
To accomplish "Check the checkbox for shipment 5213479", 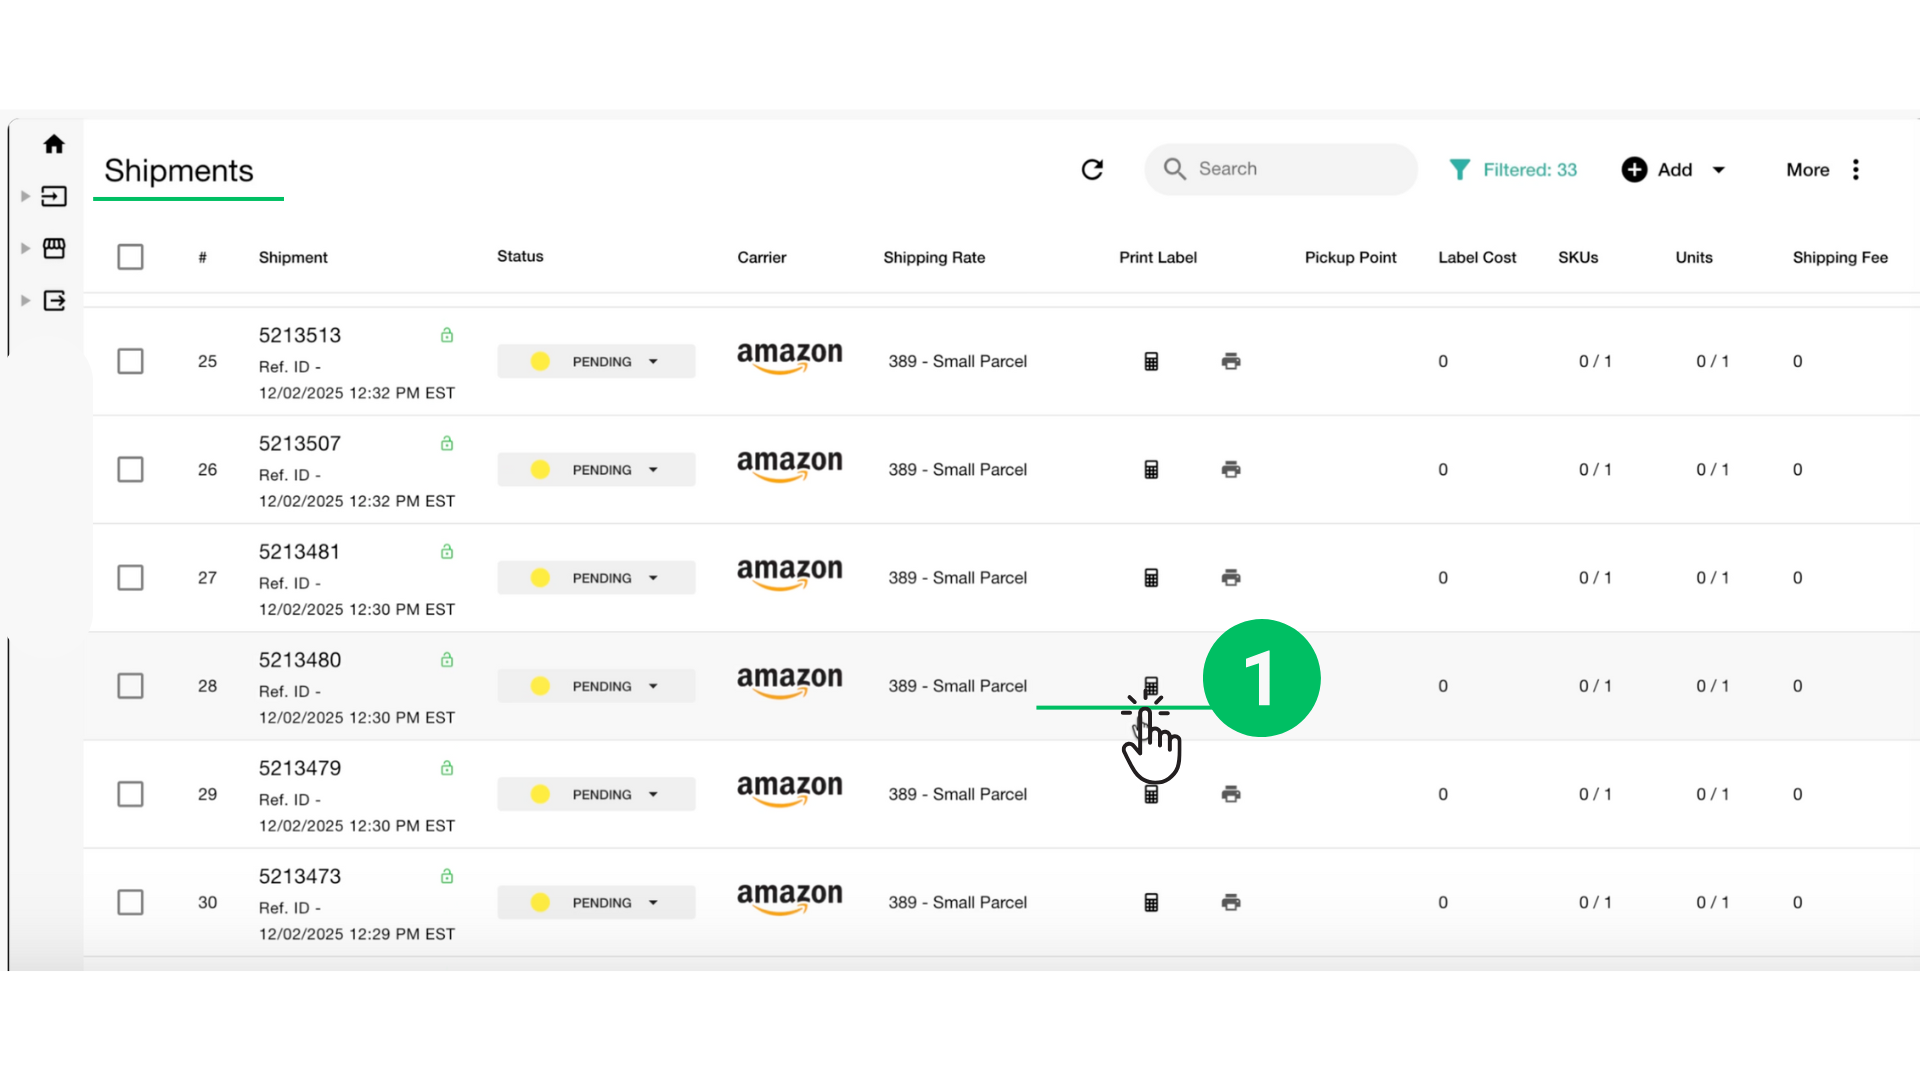I will pos(130,793).
